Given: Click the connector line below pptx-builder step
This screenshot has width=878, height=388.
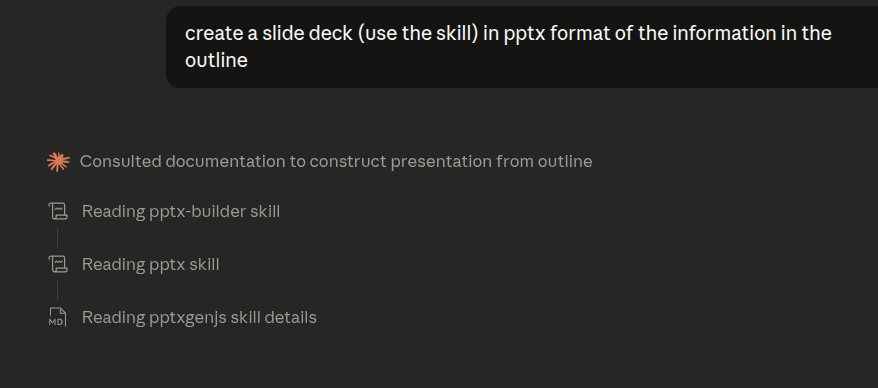Looking at the screenshot, I should click(57, 237).
